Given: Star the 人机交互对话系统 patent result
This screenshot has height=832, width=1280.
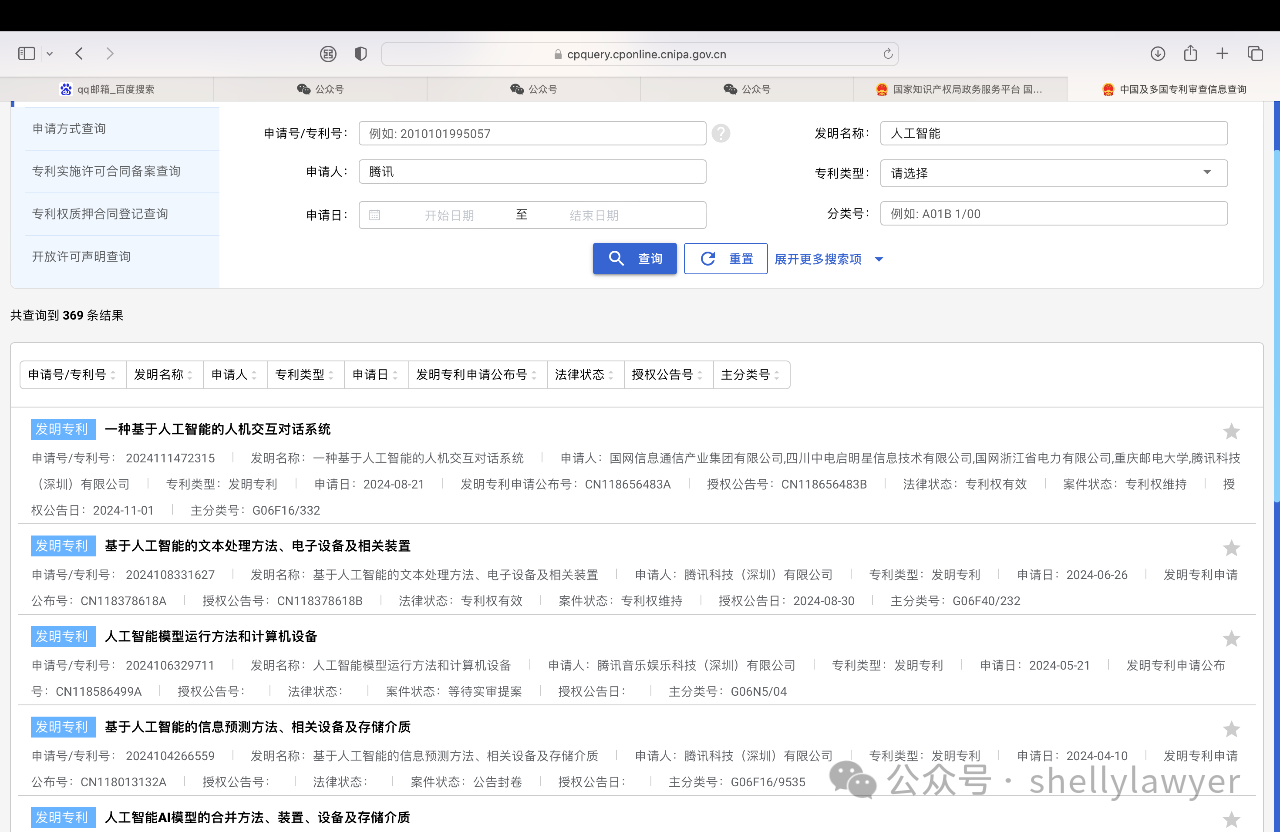Looking at the screenshot, I should click(x=1232, y=431).
